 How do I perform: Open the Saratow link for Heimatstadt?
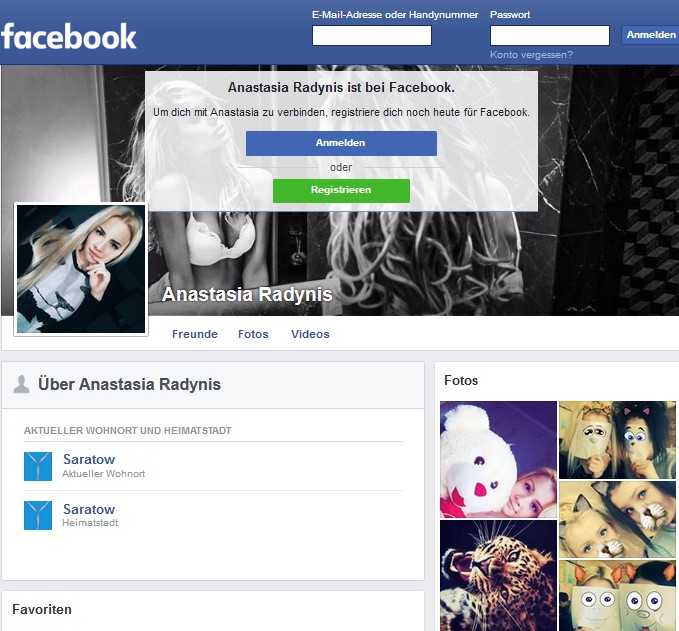89,509
